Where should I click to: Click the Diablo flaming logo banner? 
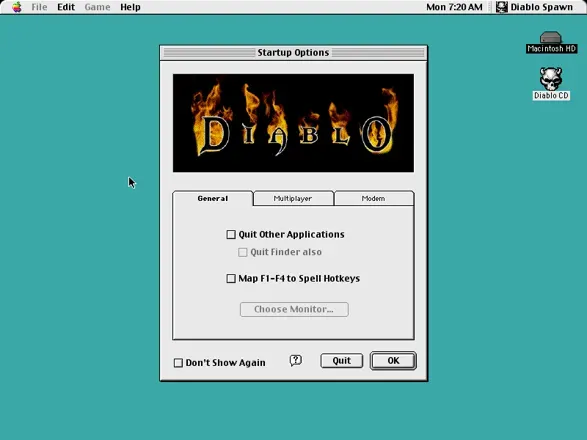point(294,123)
